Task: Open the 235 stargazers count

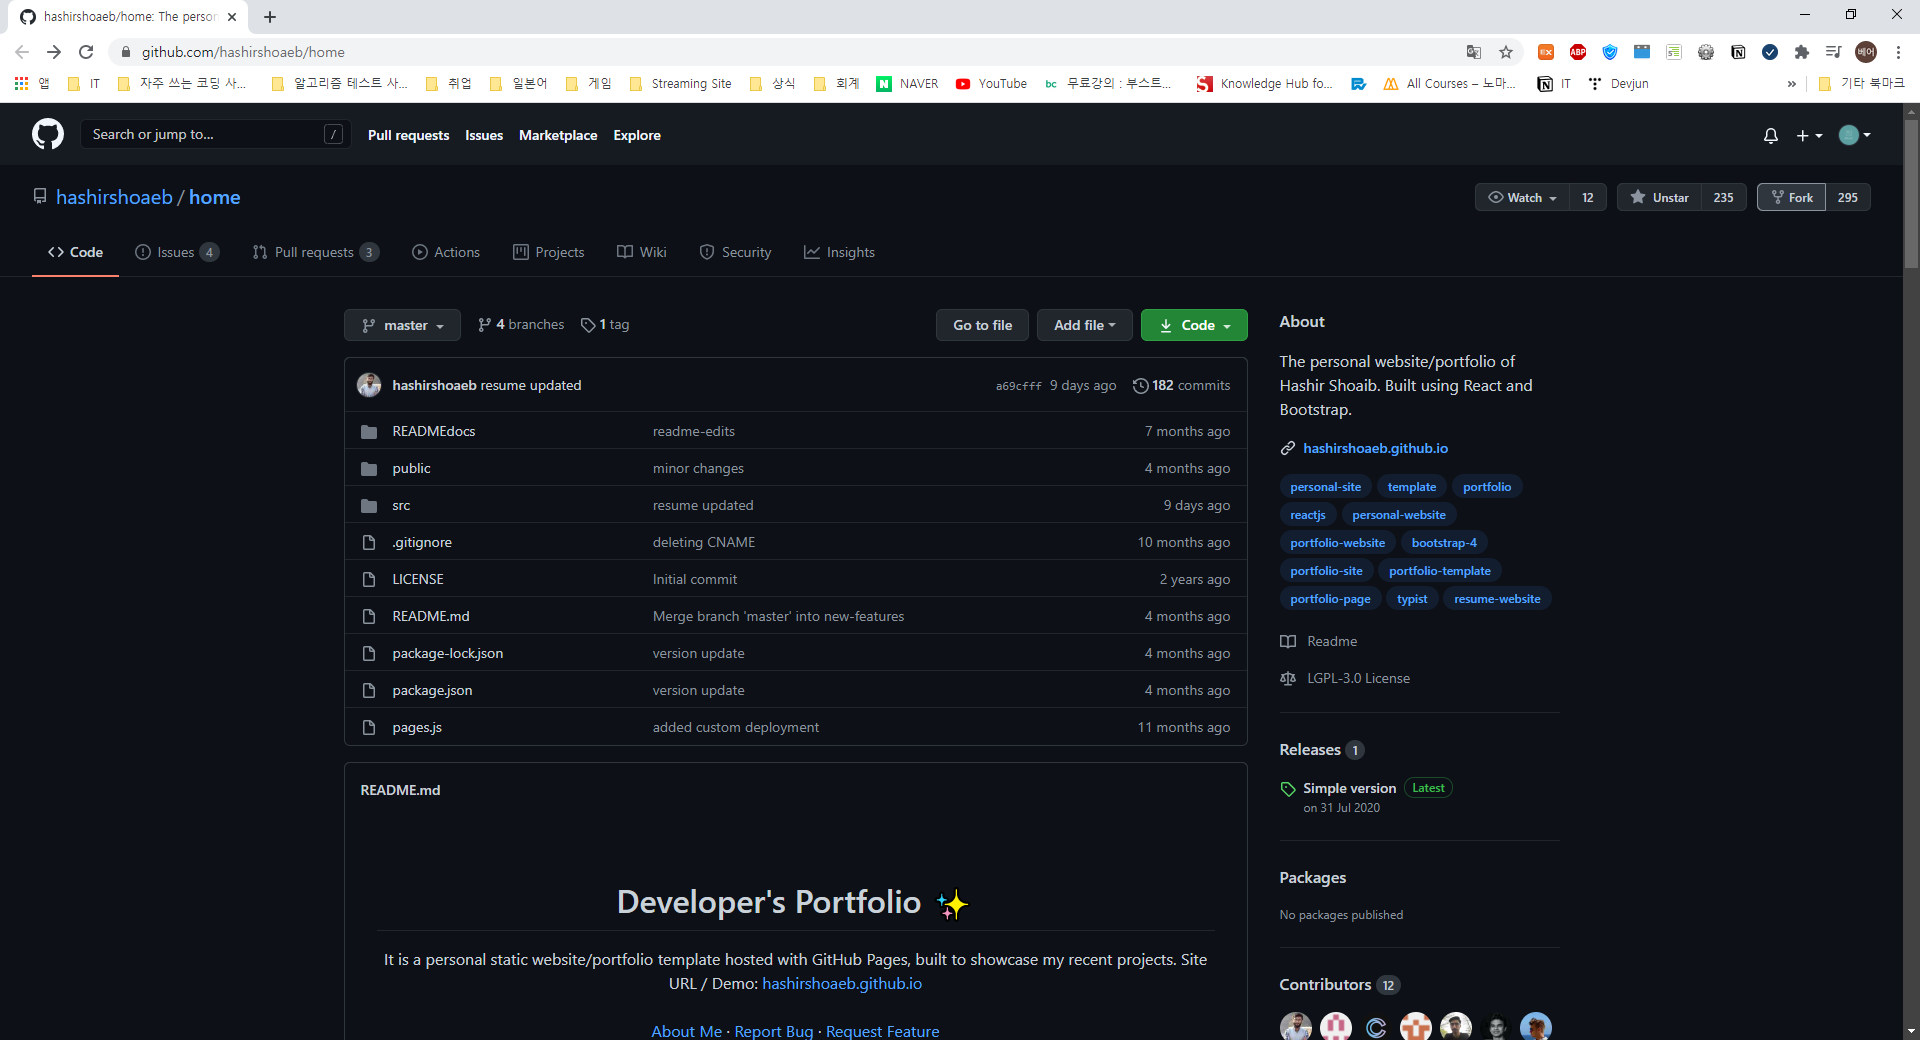Action: point(1724,198)
